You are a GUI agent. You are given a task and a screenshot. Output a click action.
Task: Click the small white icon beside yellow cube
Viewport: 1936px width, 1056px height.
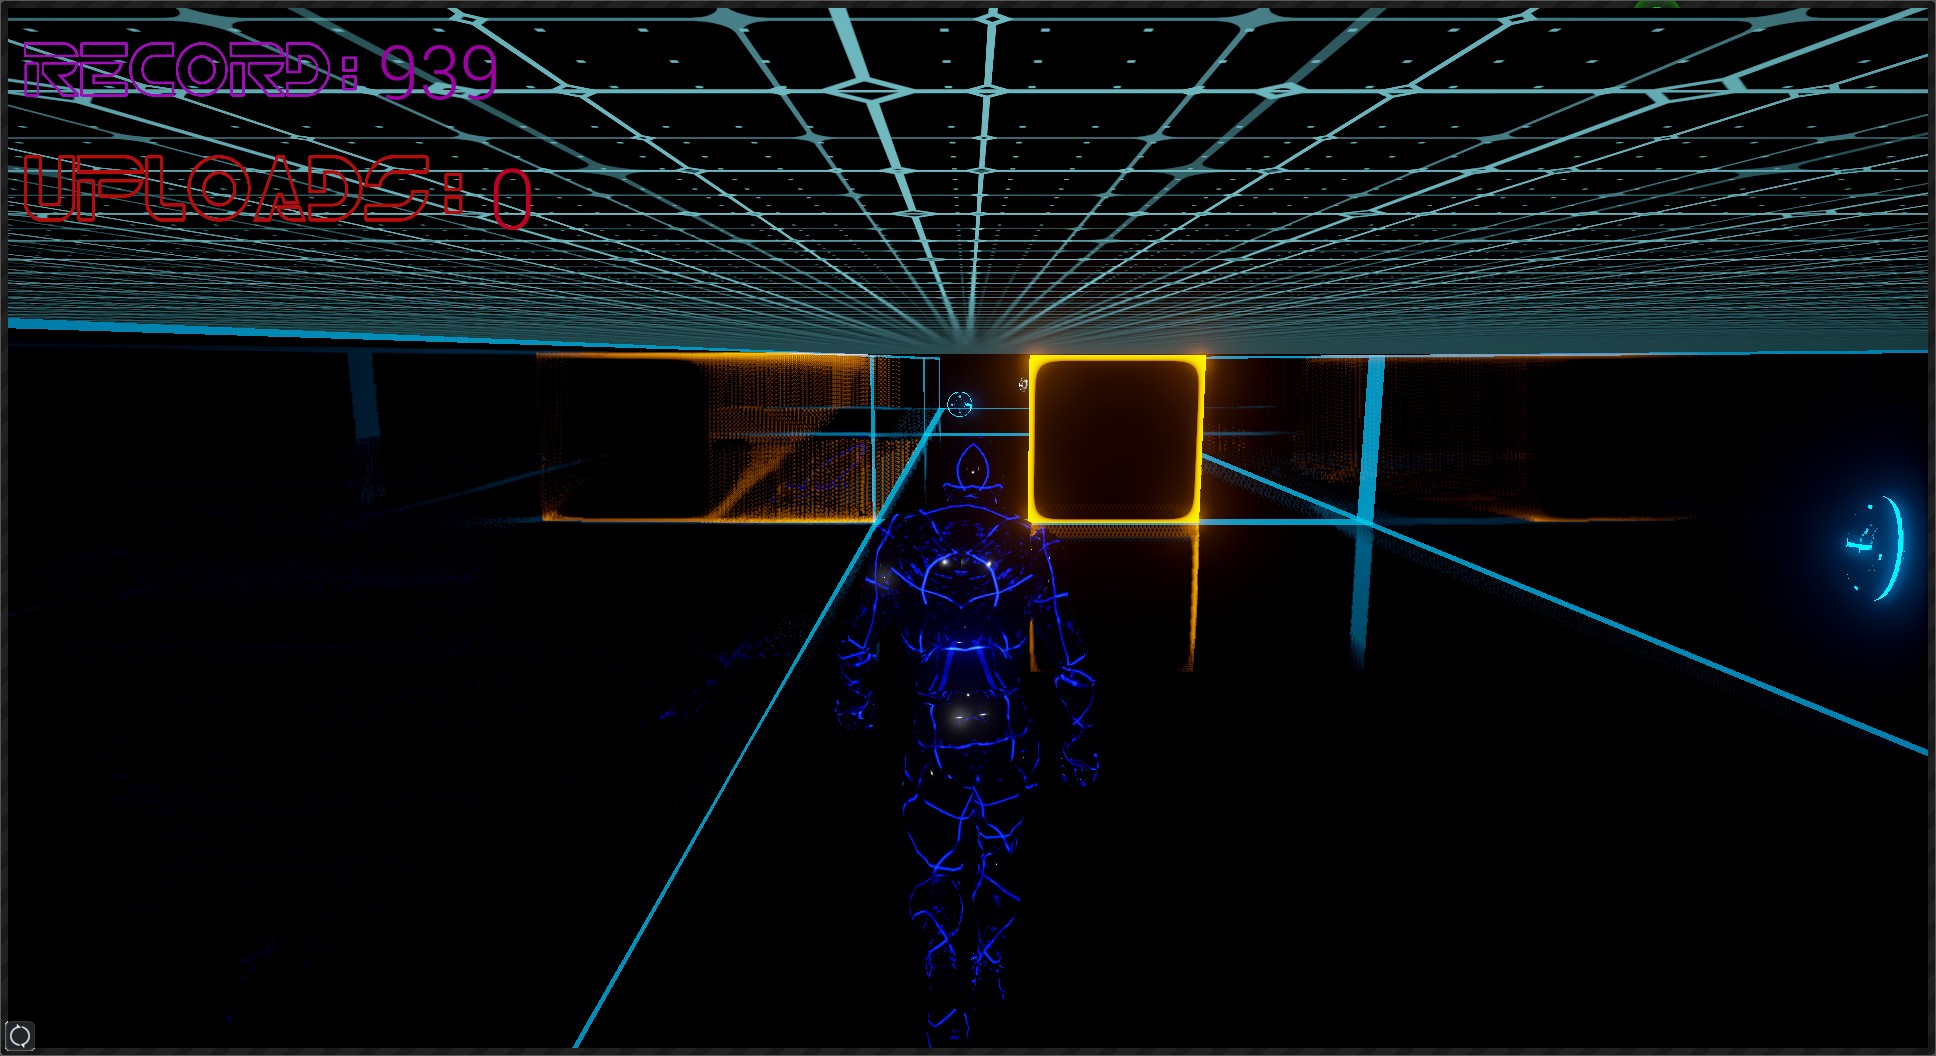(1023, 384)
